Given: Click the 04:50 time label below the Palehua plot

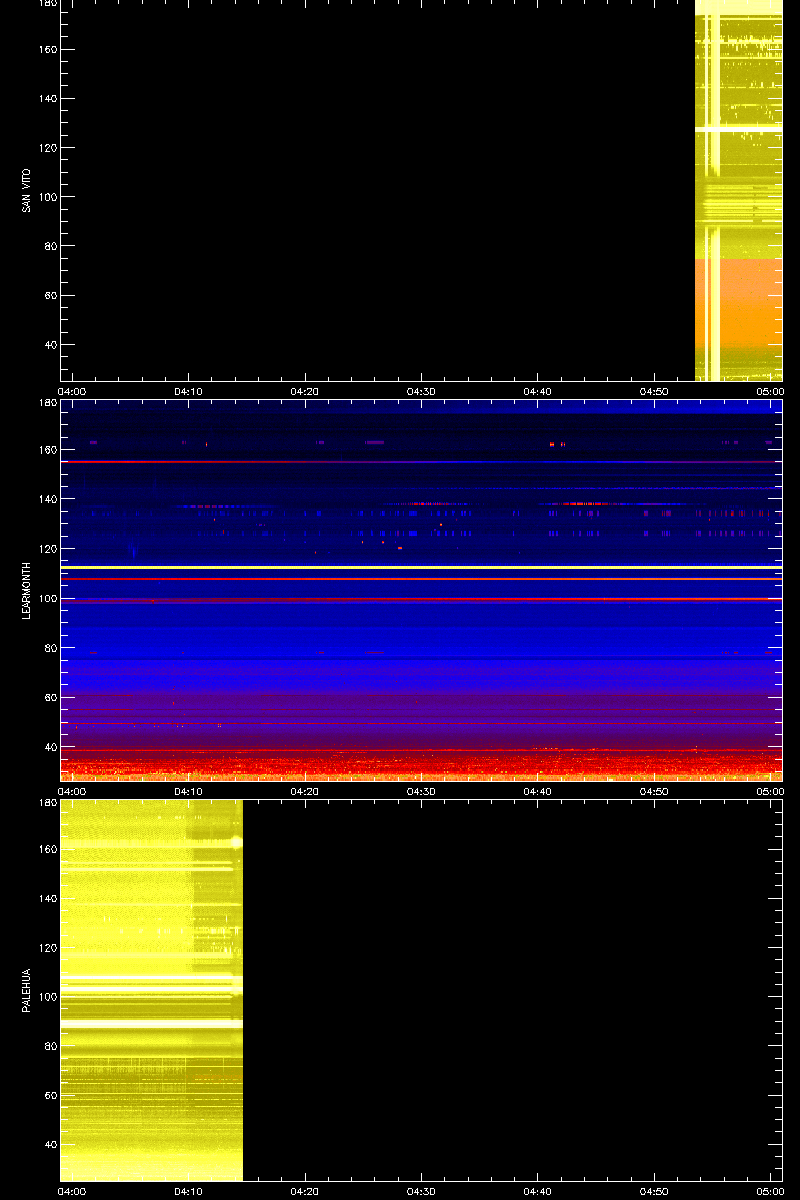Looking at the screenshot, I should 654,1191.
